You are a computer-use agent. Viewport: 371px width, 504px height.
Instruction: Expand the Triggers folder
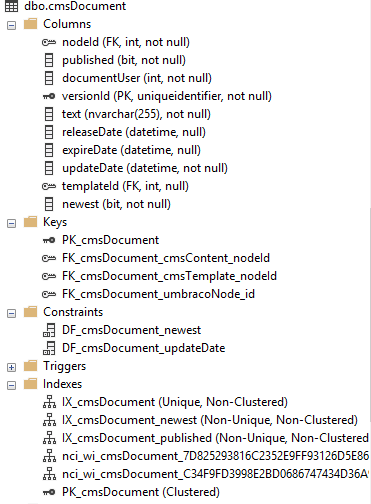click(x=11, y=367)
